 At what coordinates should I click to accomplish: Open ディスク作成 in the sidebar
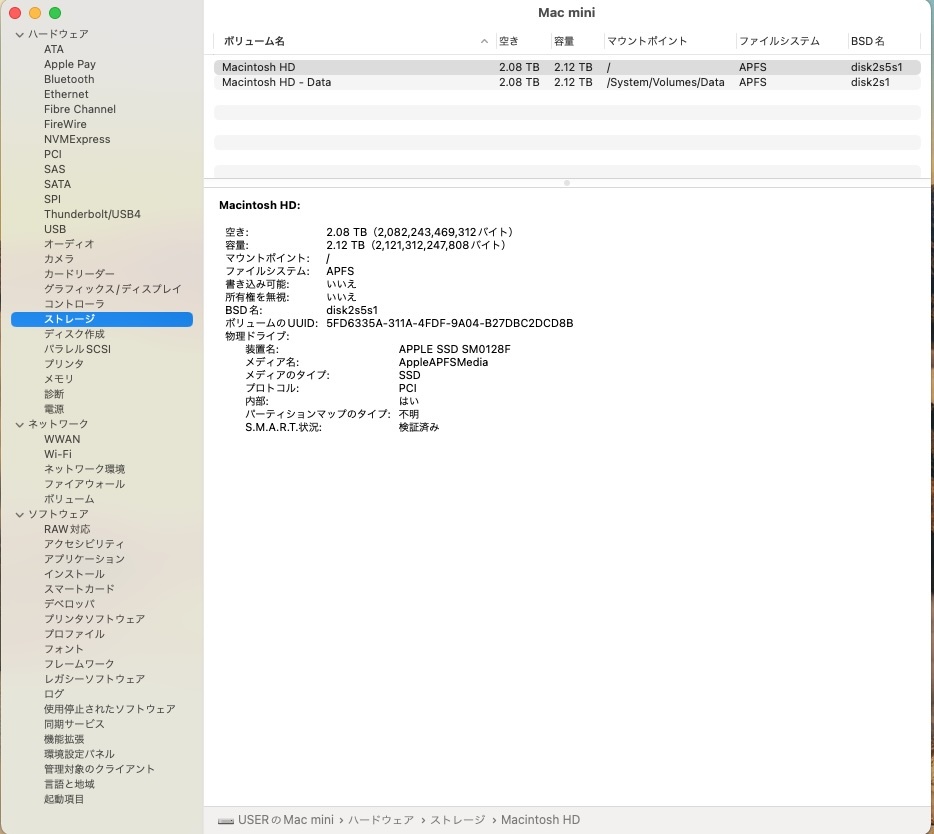click(74, 334)
